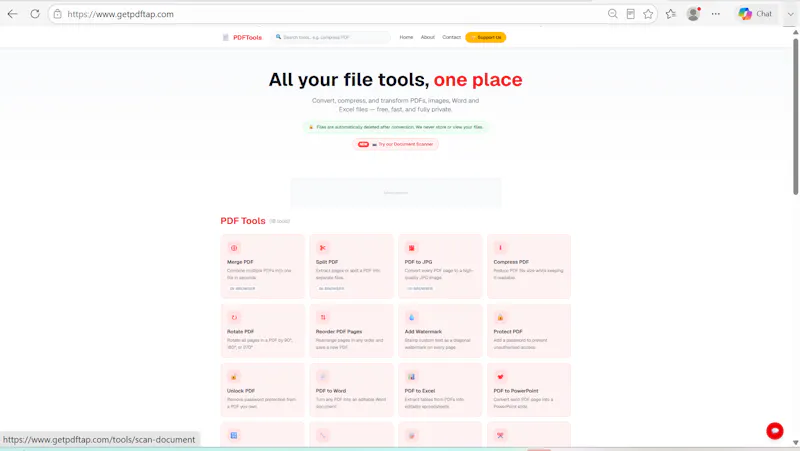Open the PDF to Excel chart icon
The height and width of the screenshot is (451, 800).
pos(411,377)
